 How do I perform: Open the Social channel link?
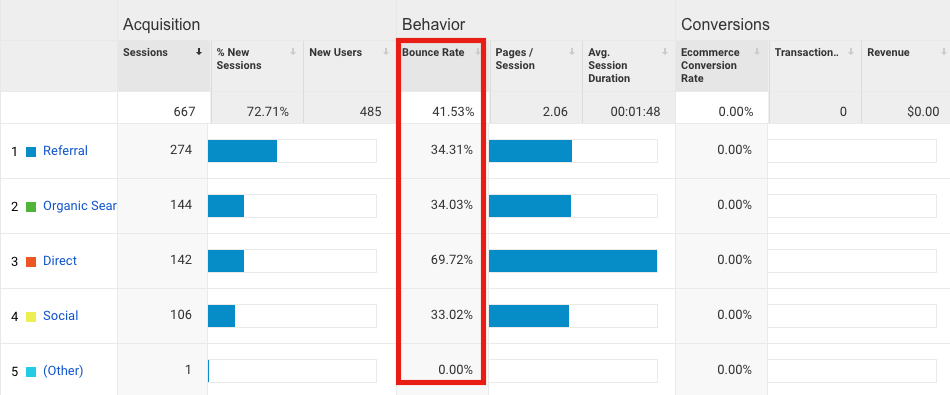[x=61, y=316]
